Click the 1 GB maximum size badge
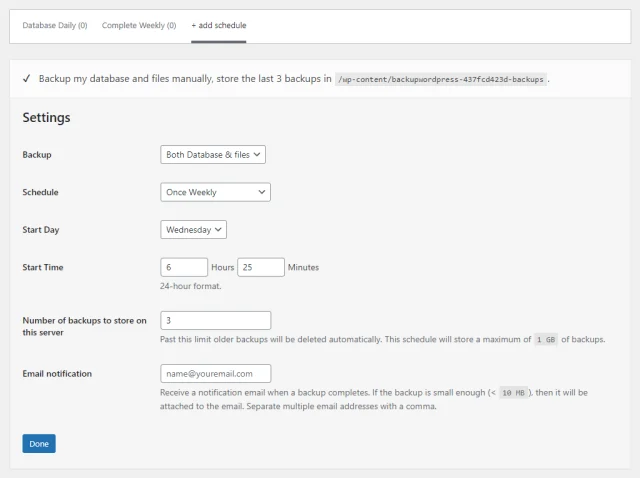This screenshot has height=478, width=640. [545, 340]
